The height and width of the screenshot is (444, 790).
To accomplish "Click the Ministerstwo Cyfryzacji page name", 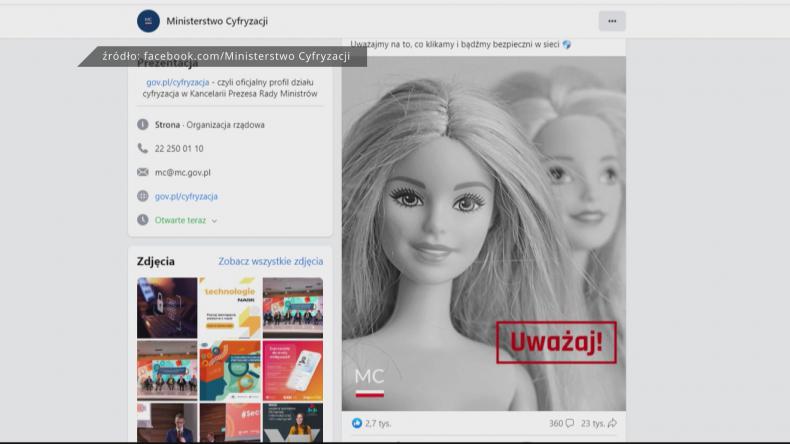I will pos(217,21).
